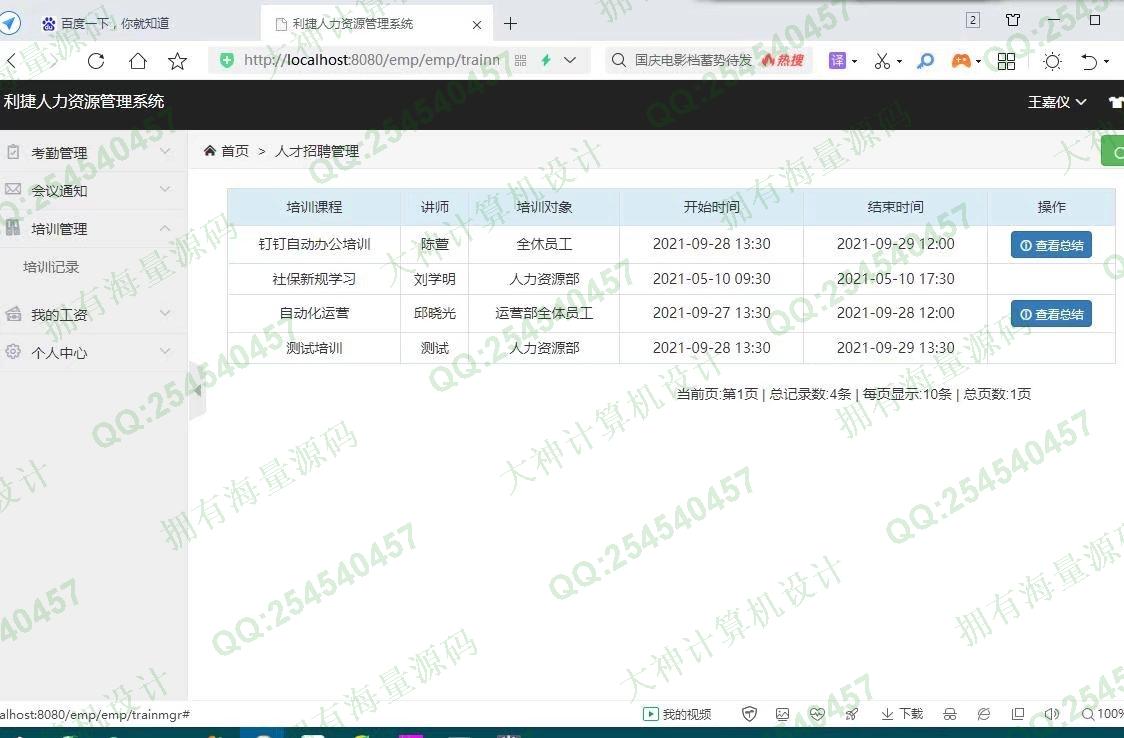
Task: Click the browser refresh icon
Action: tap(96, 61)
